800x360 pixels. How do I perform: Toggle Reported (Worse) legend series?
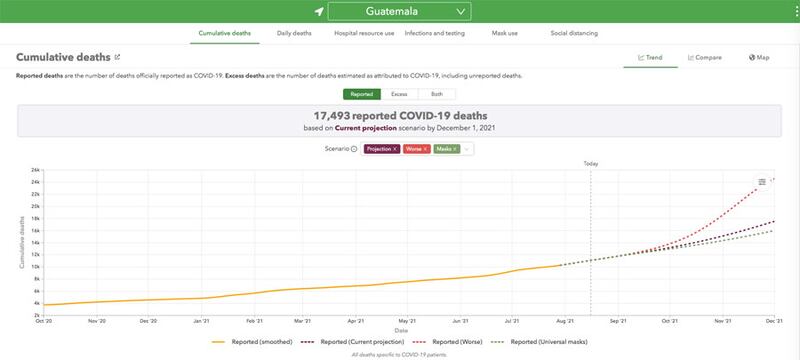[449, 342]
